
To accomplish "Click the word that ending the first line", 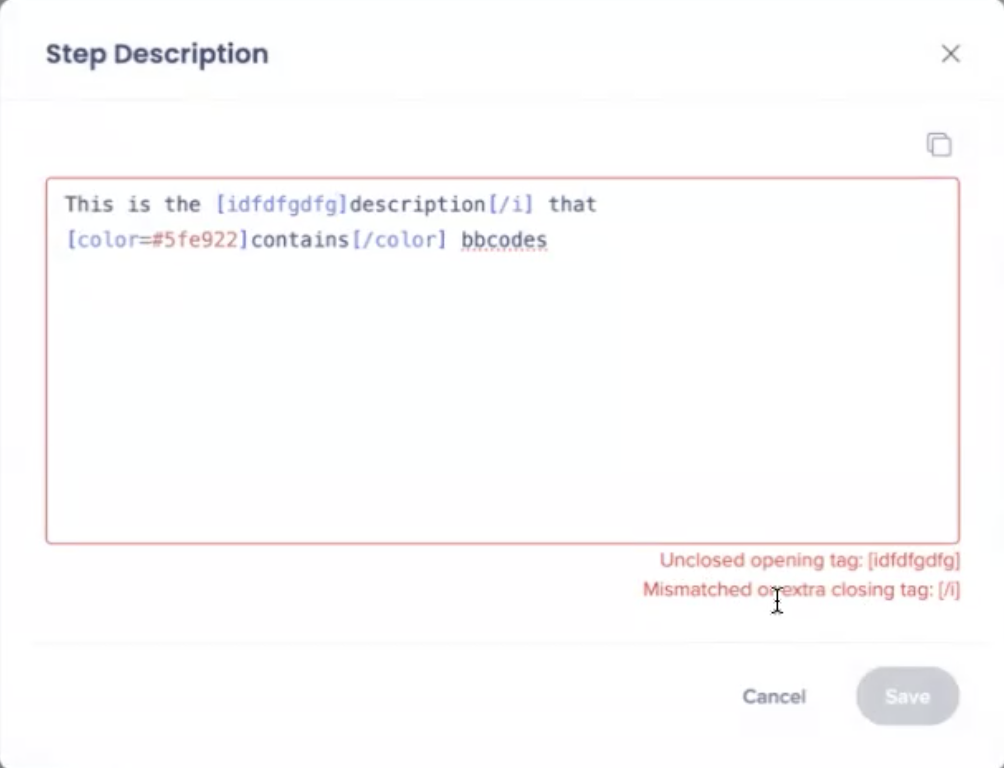I will point(572,205).
